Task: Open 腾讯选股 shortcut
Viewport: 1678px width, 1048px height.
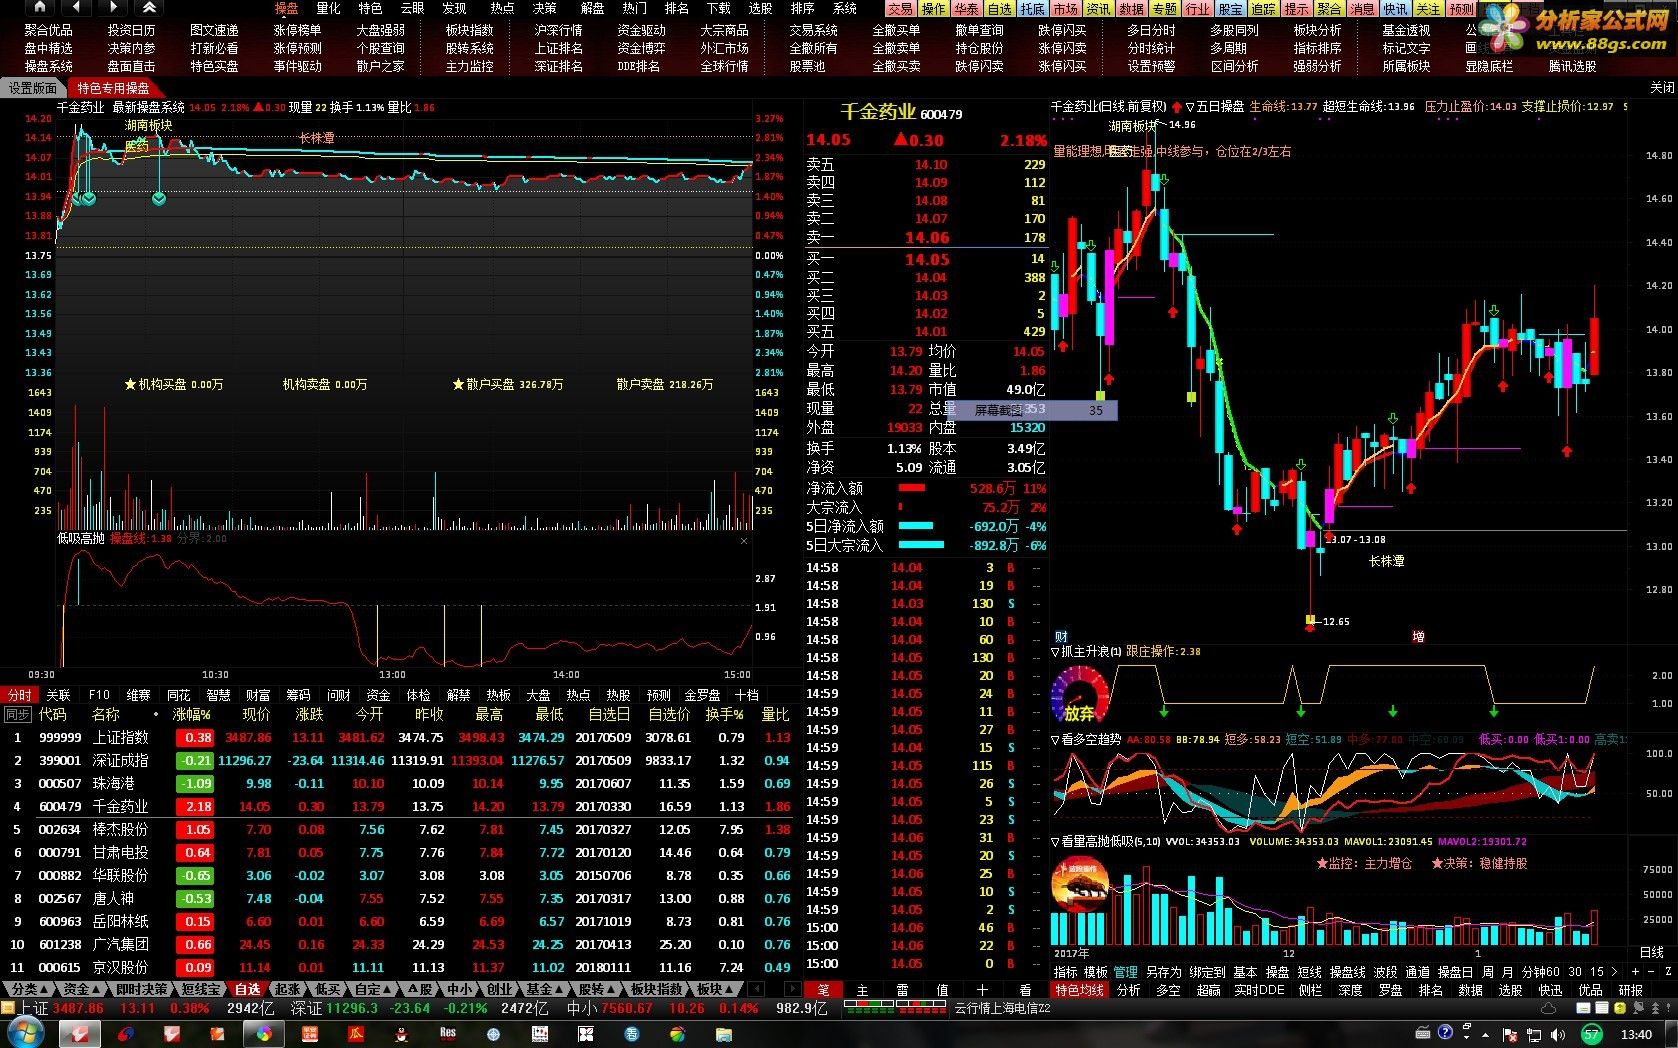Action: click(1572, 66)
